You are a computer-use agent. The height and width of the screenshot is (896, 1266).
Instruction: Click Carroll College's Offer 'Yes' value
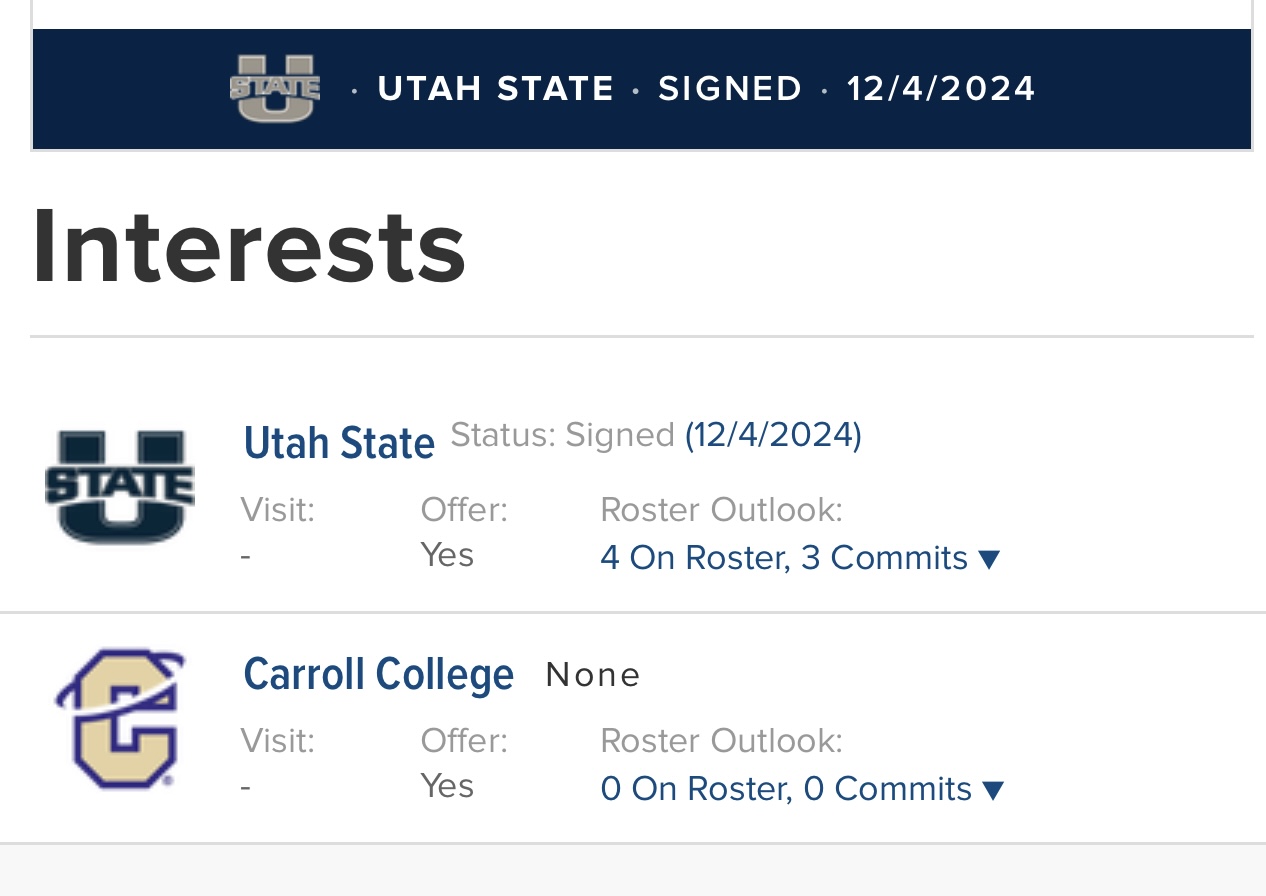tap(447, 785)
